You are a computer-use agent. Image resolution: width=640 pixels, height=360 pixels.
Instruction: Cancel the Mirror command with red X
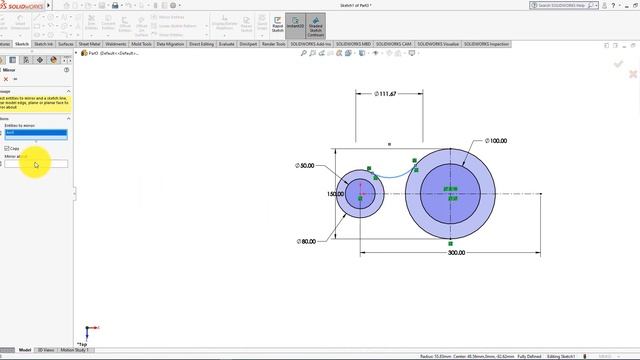6,79
